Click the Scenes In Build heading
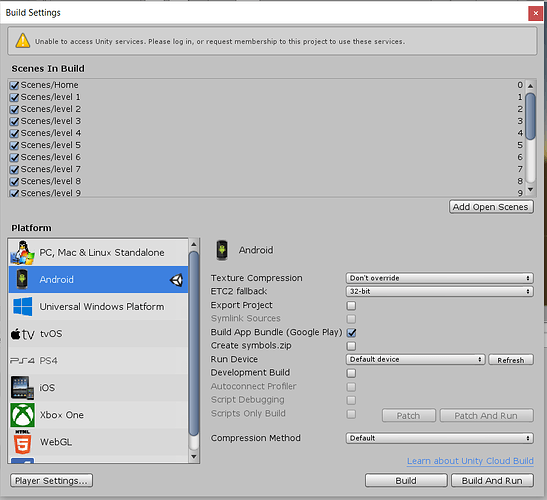Viewport: 547px width, 500px height. coord(48,68)
